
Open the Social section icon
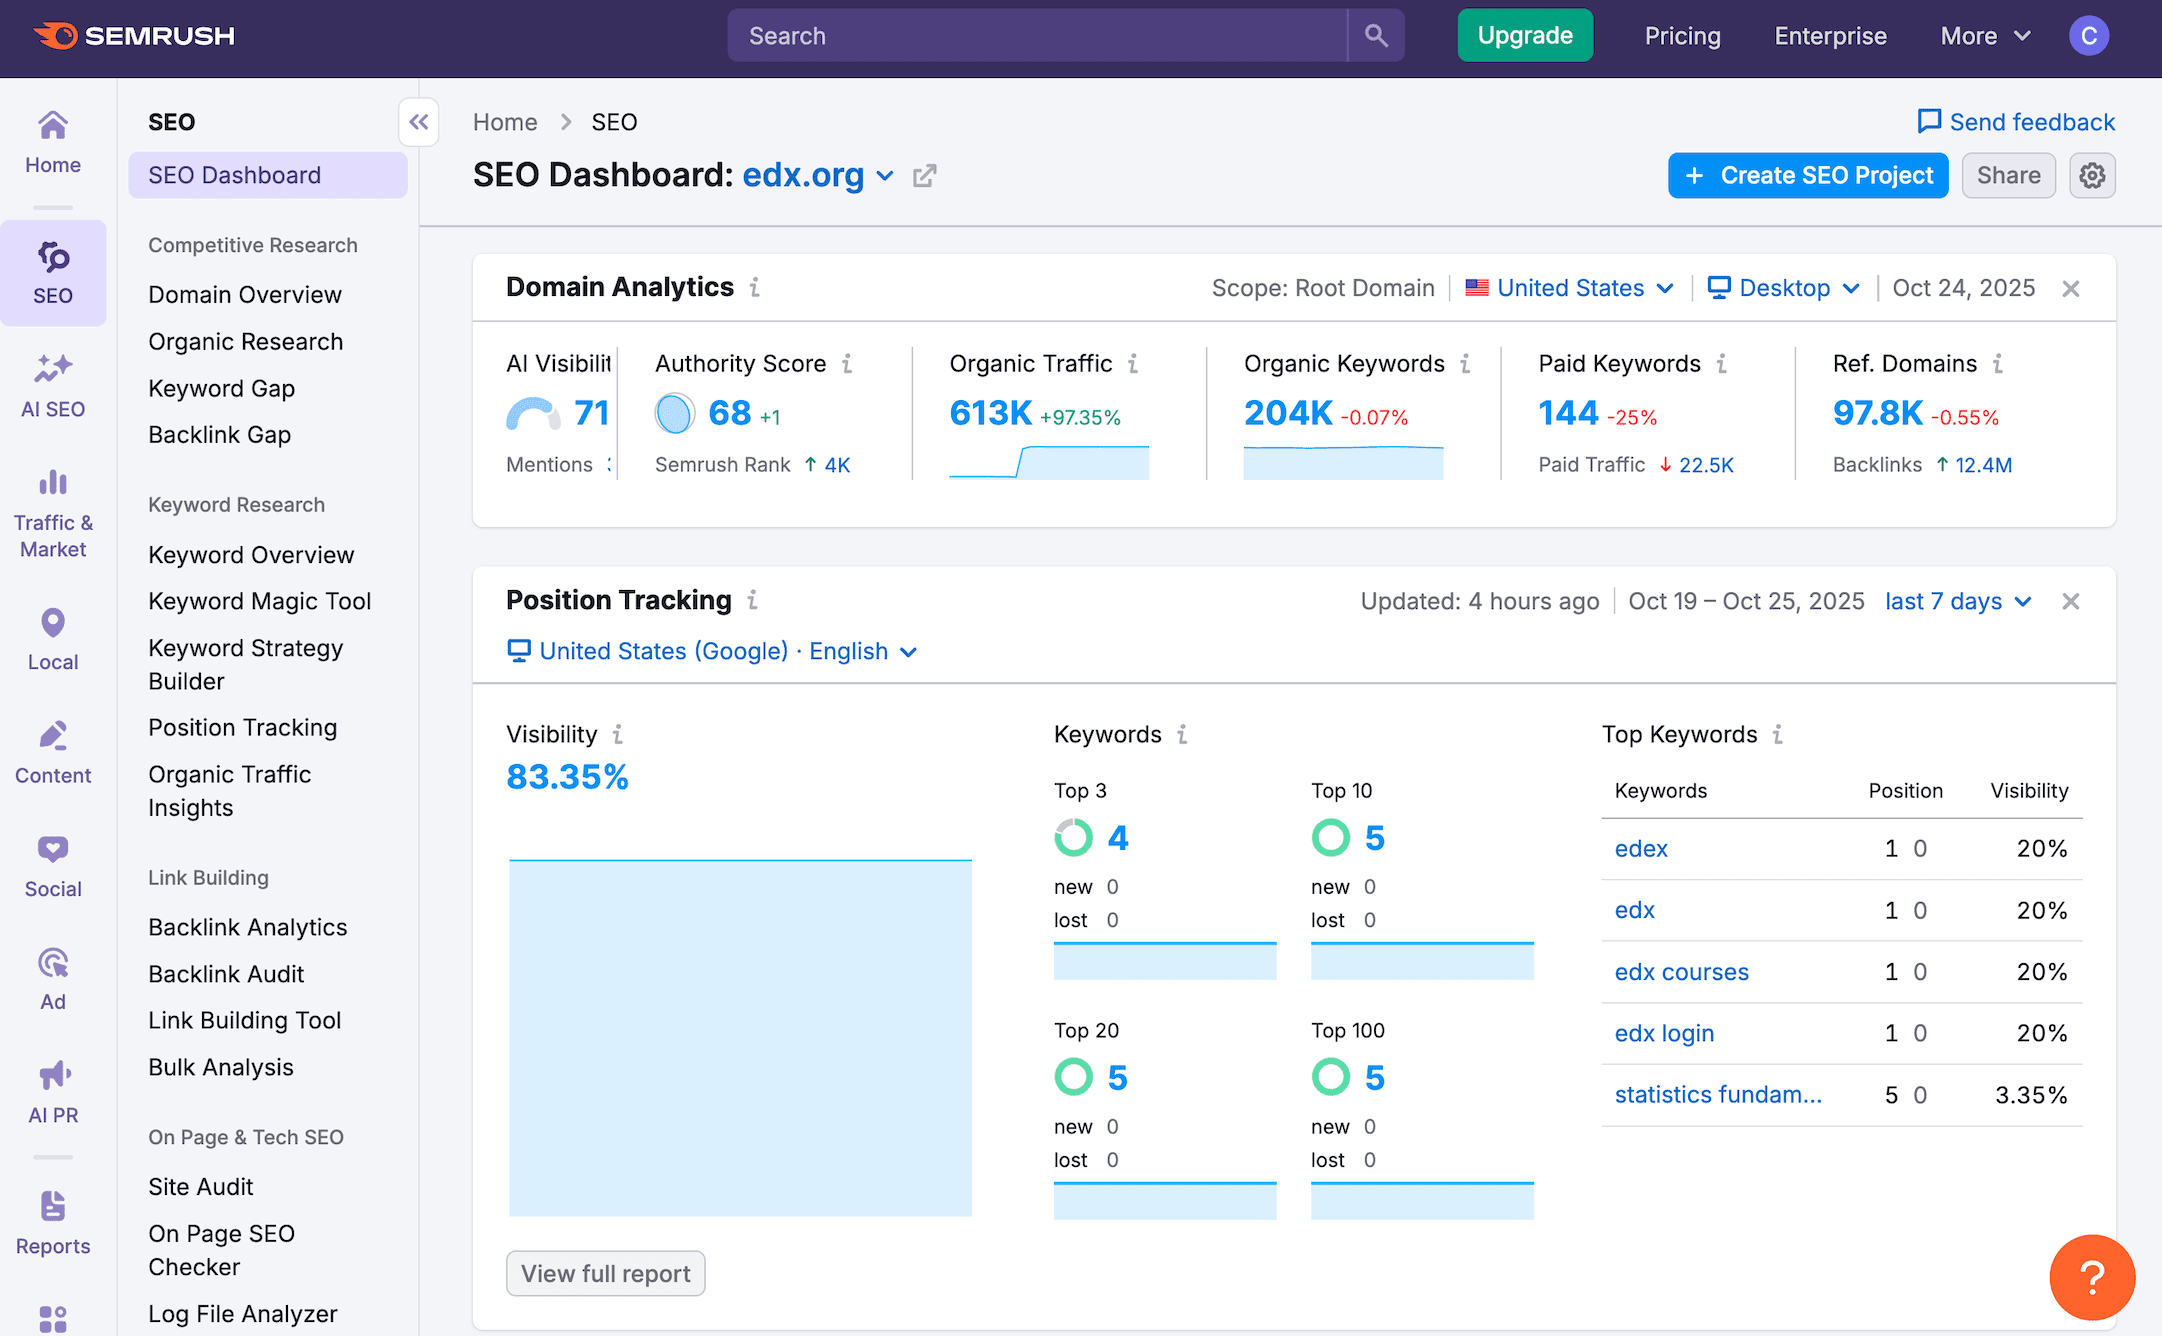click(x=53, y=864)
